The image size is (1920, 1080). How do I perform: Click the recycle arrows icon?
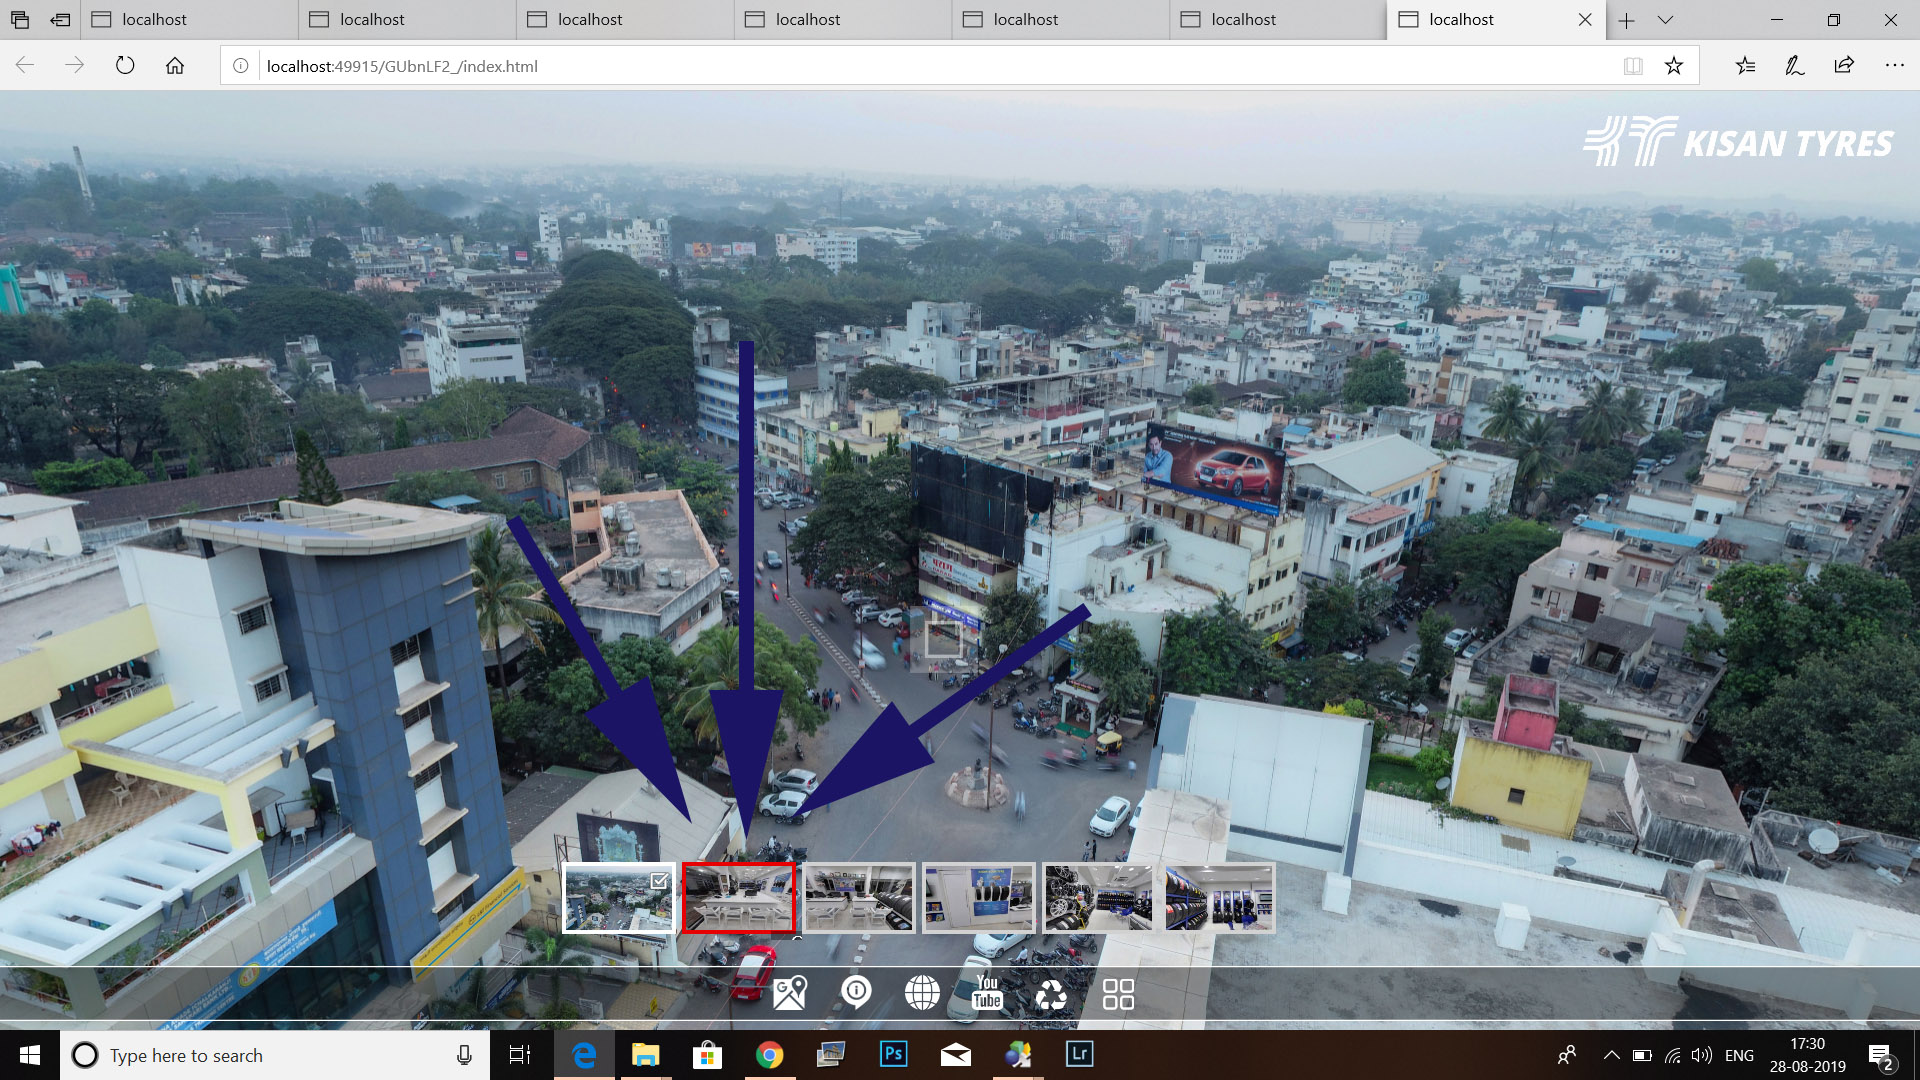tap(1051, 994)
